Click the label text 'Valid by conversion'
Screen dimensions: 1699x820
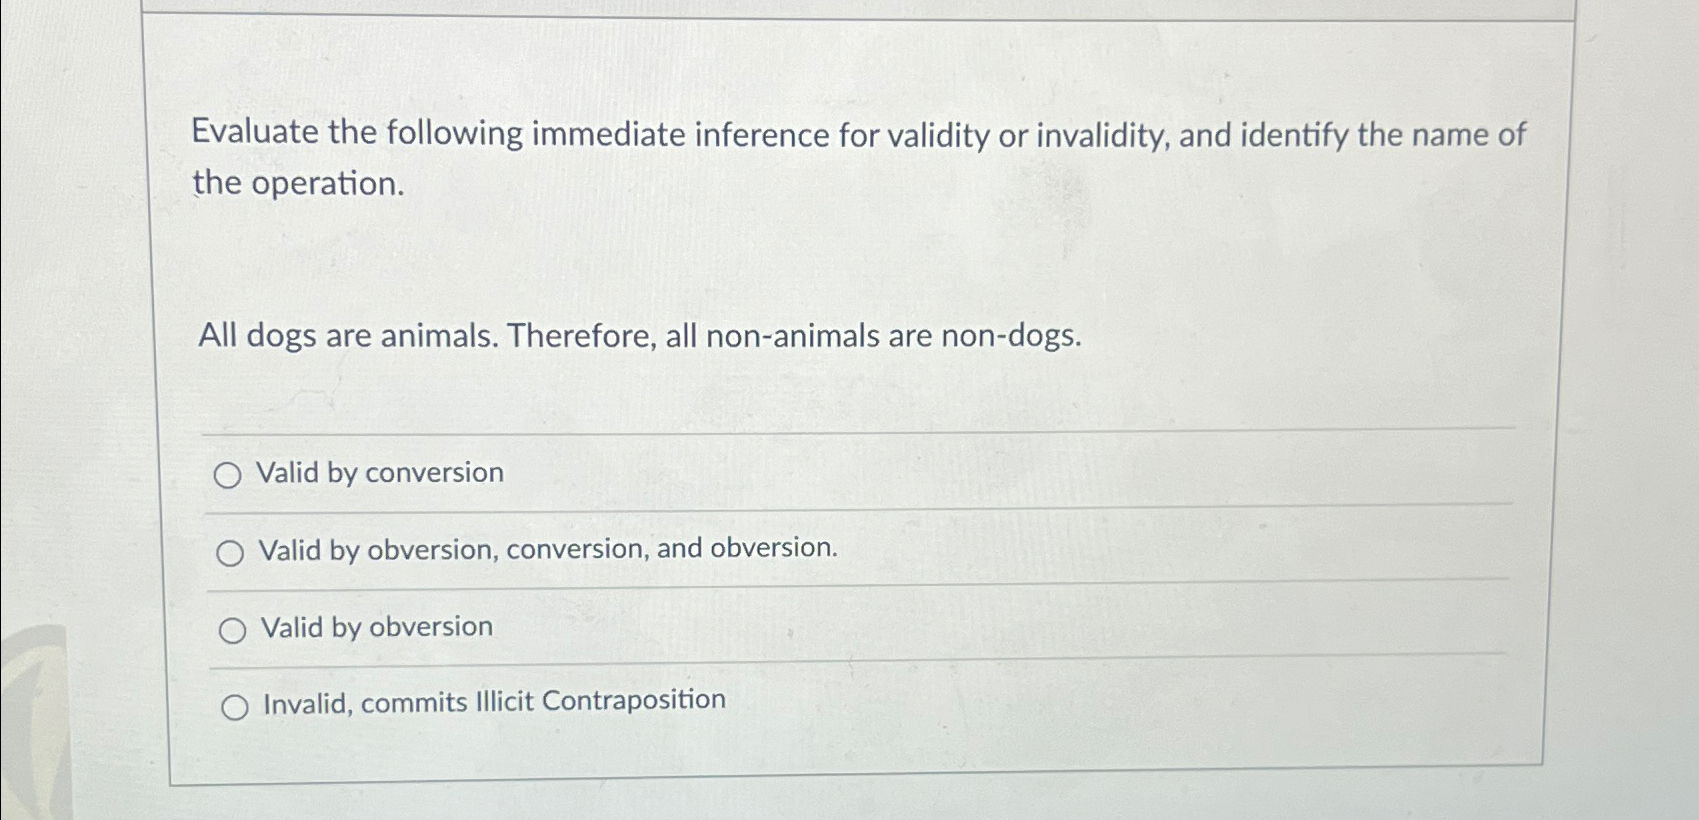coord(380,473)
